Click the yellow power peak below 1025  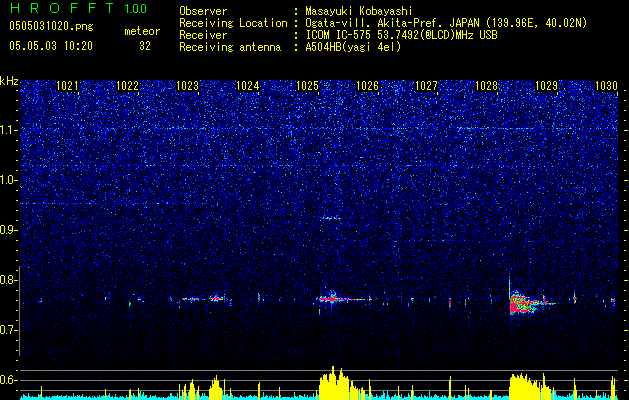coord(334,381)
